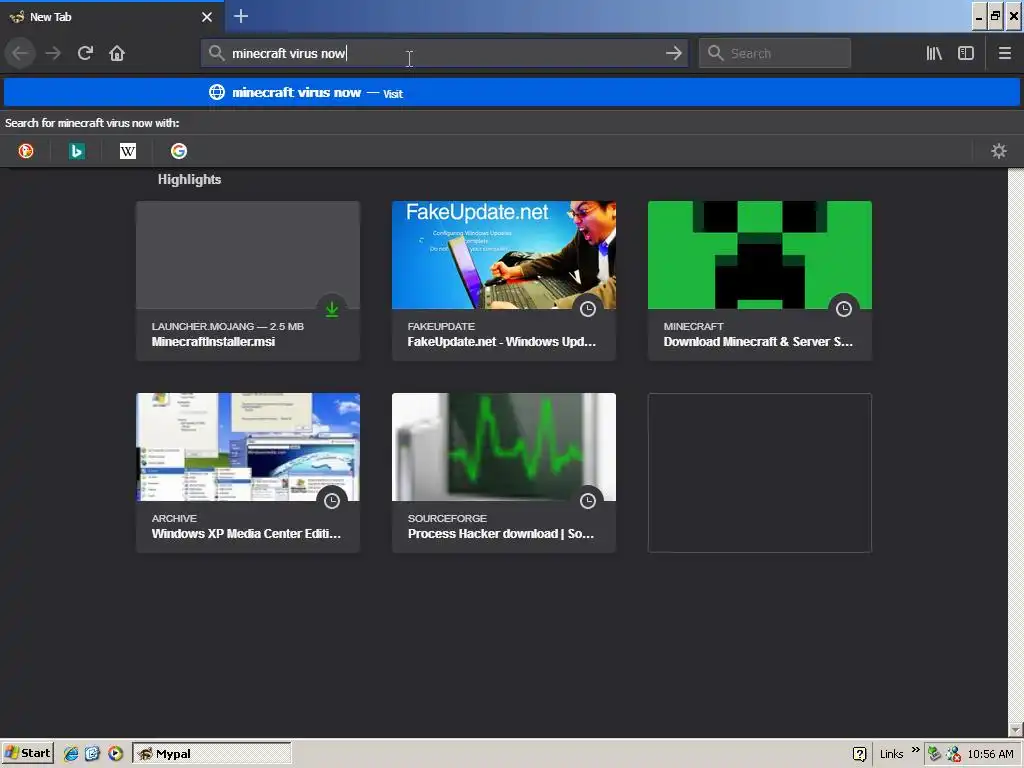Click the Forward navigation arrow
Image resolution: width=1024 pixels, height=768 pixels.
(53, 53)
